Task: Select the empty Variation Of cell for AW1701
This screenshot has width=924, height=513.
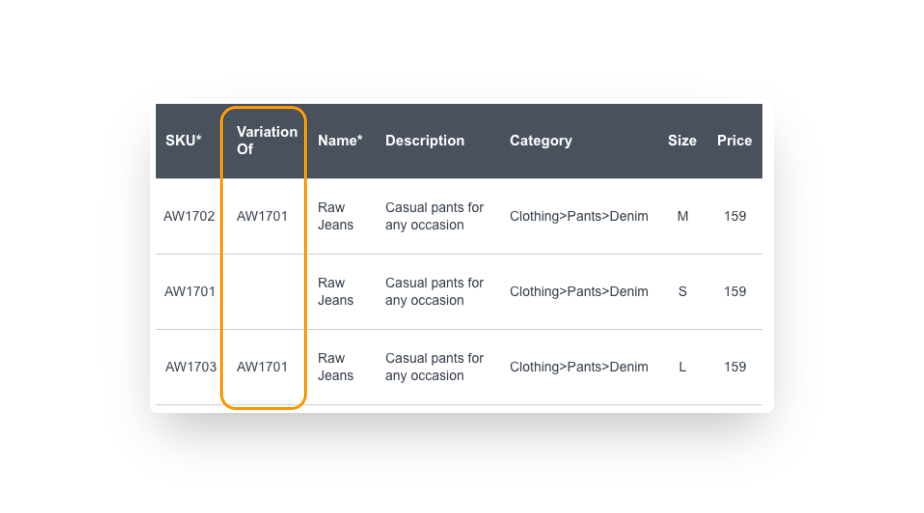Action: pyautogui.click(x=263, y=292)
